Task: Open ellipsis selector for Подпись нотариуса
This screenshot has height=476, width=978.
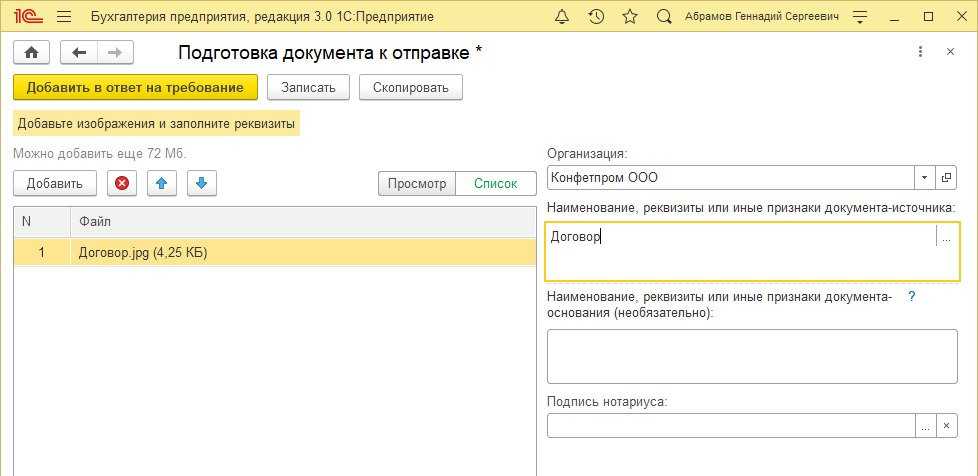Action: 926,426
